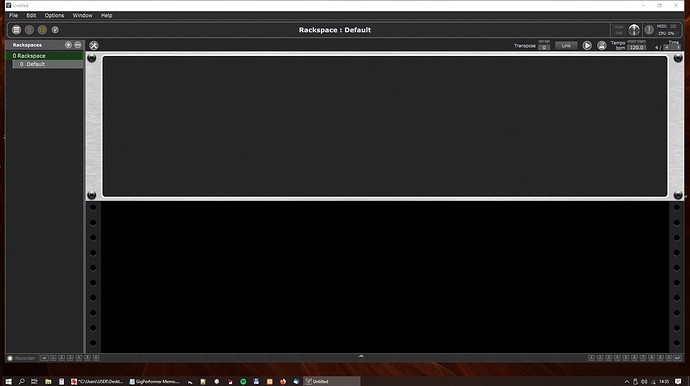Click the Untitled taskbar window button
Screen dimensions: 690x386
pos(331,382)
